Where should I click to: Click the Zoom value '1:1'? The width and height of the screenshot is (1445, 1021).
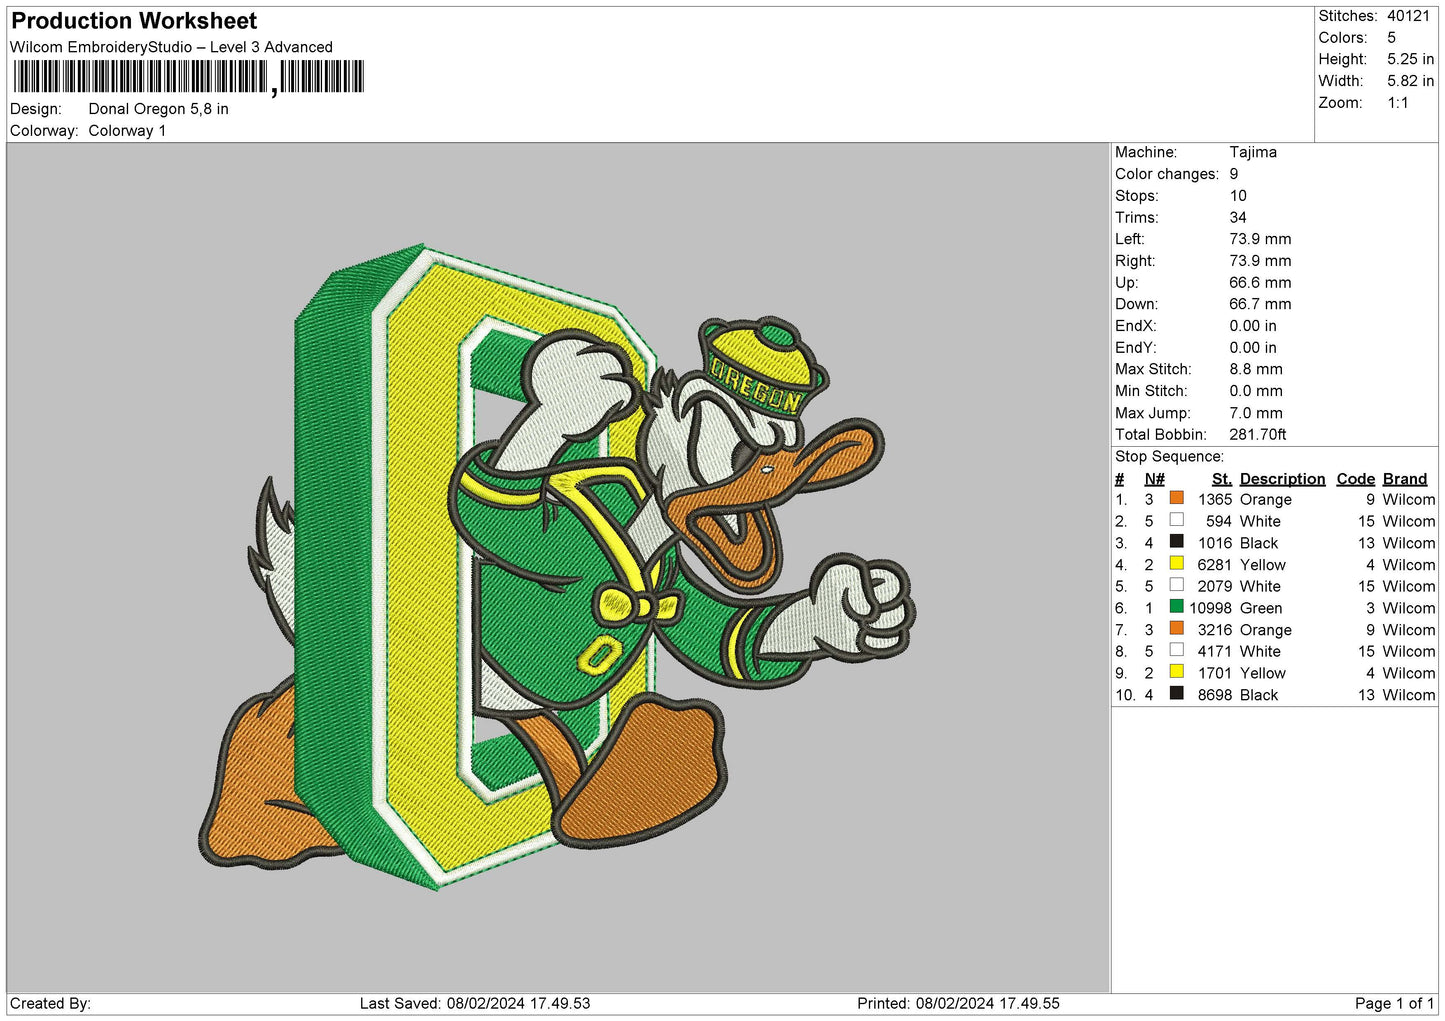pyautogui.click(x=1397, y=103)
